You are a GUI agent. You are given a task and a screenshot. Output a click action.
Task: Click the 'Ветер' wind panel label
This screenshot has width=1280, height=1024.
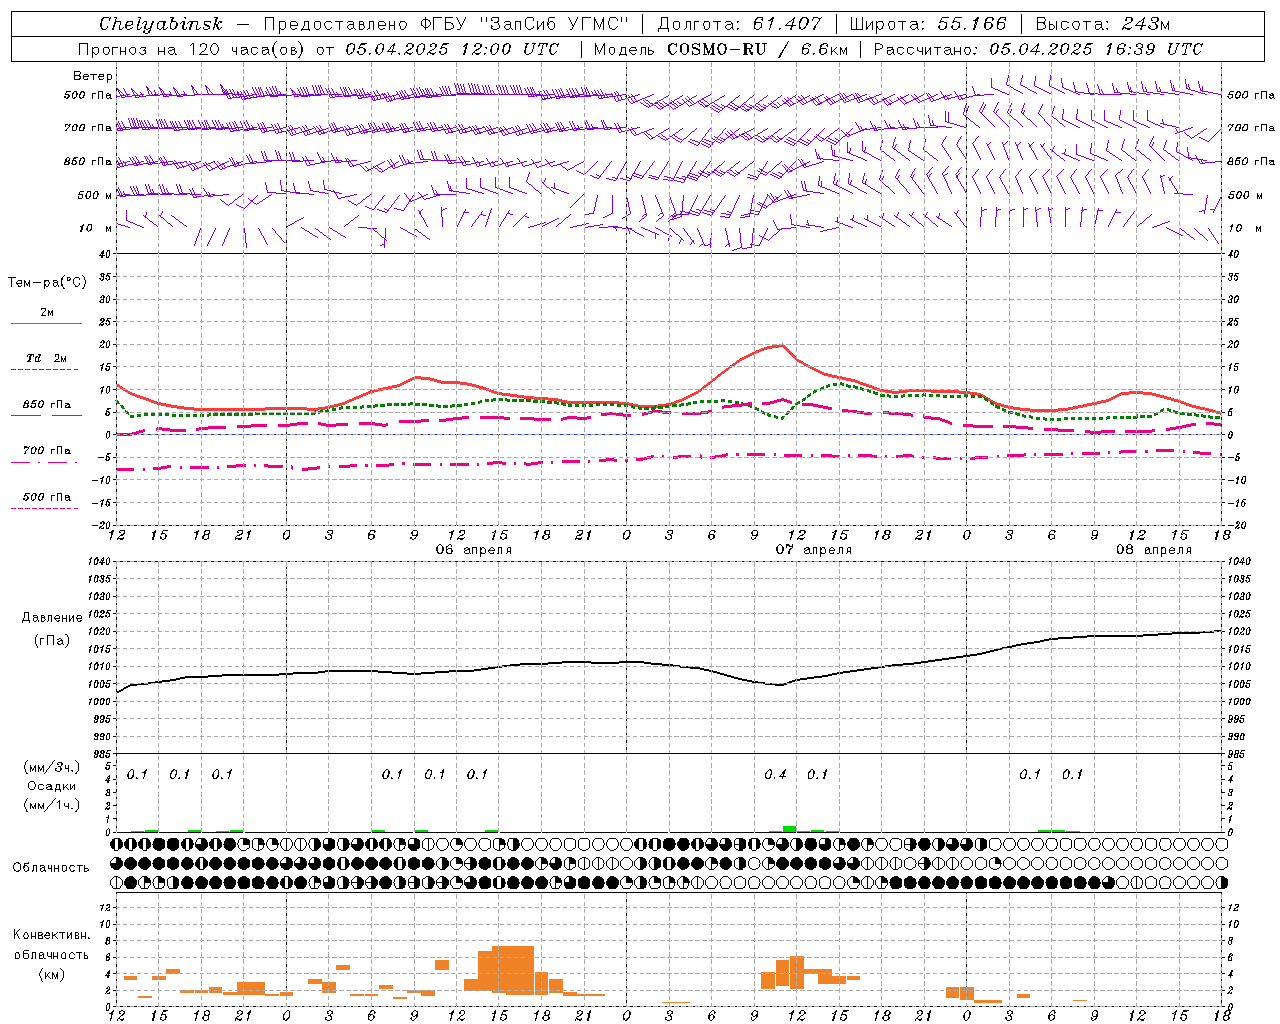(x=93, y=76)
